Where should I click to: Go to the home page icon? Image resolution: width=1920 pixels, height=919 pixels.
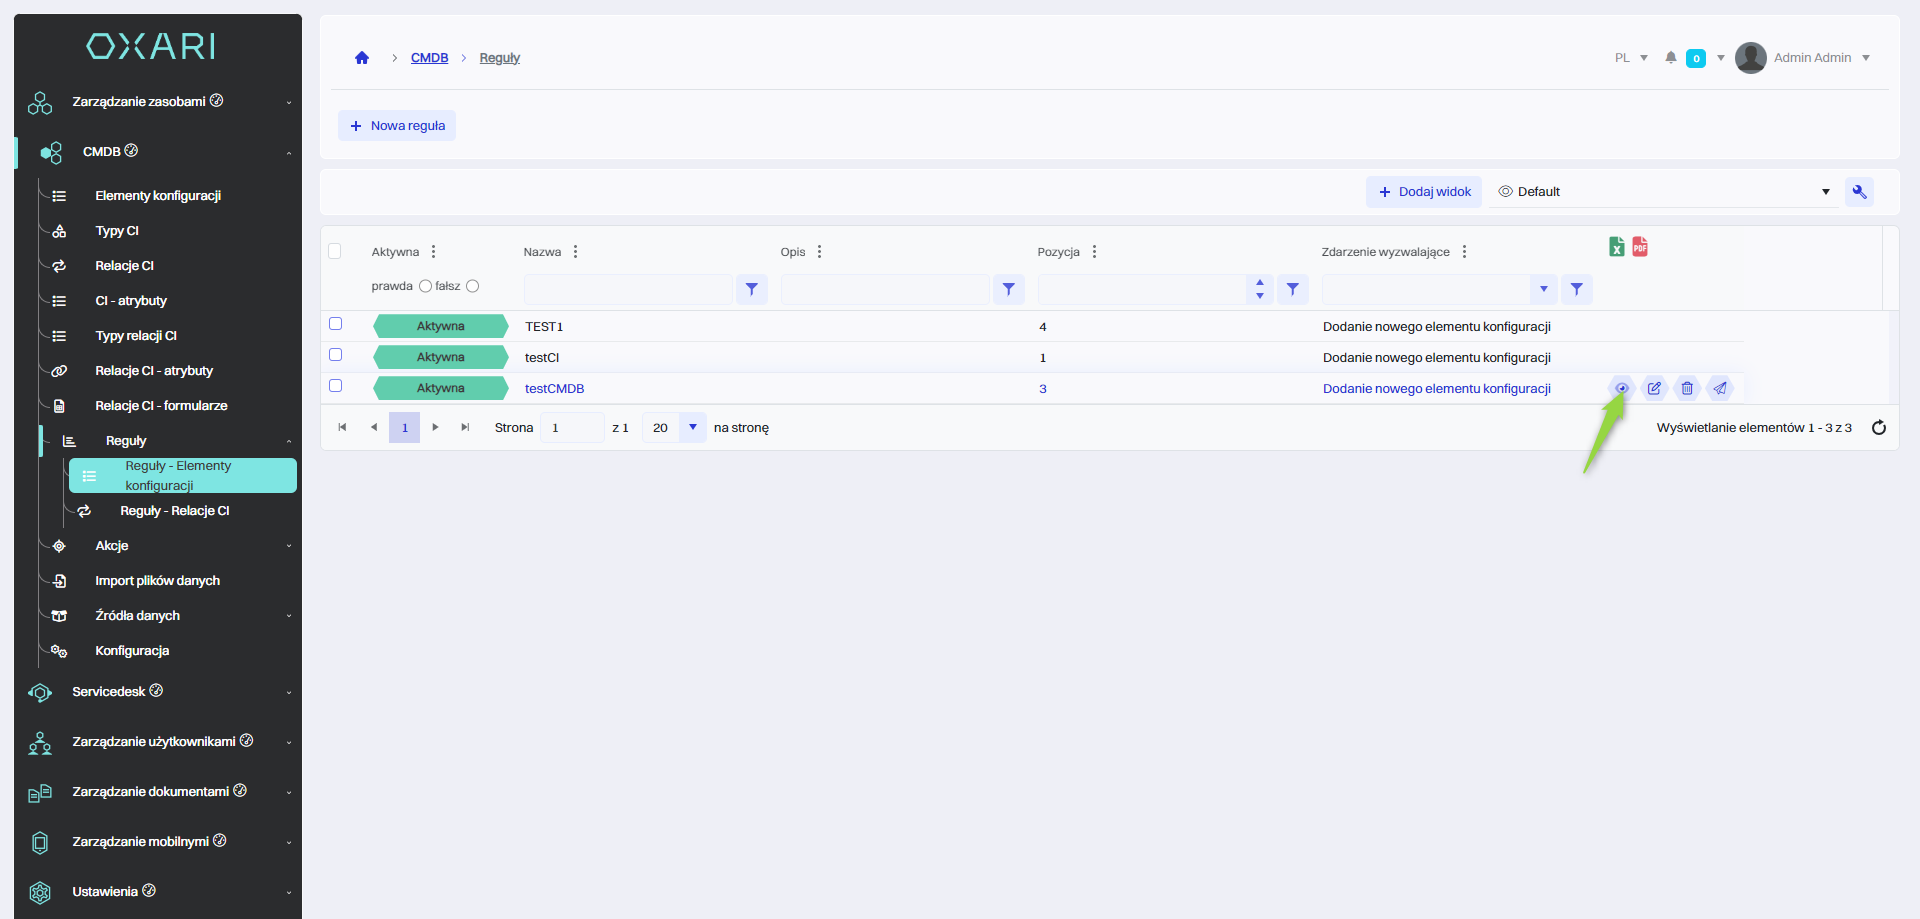(362, 58)
